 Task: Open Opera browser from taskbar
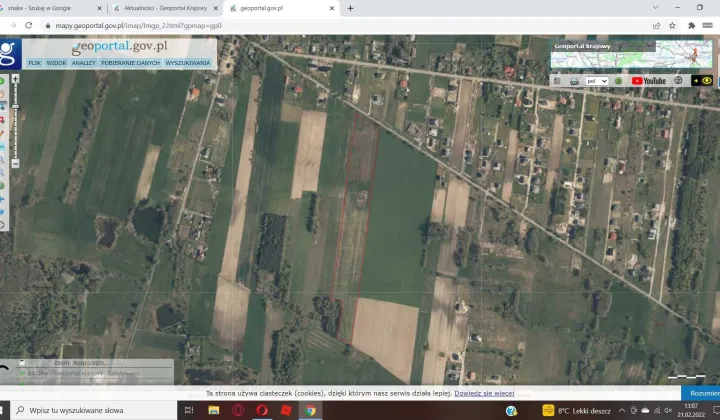262,410
